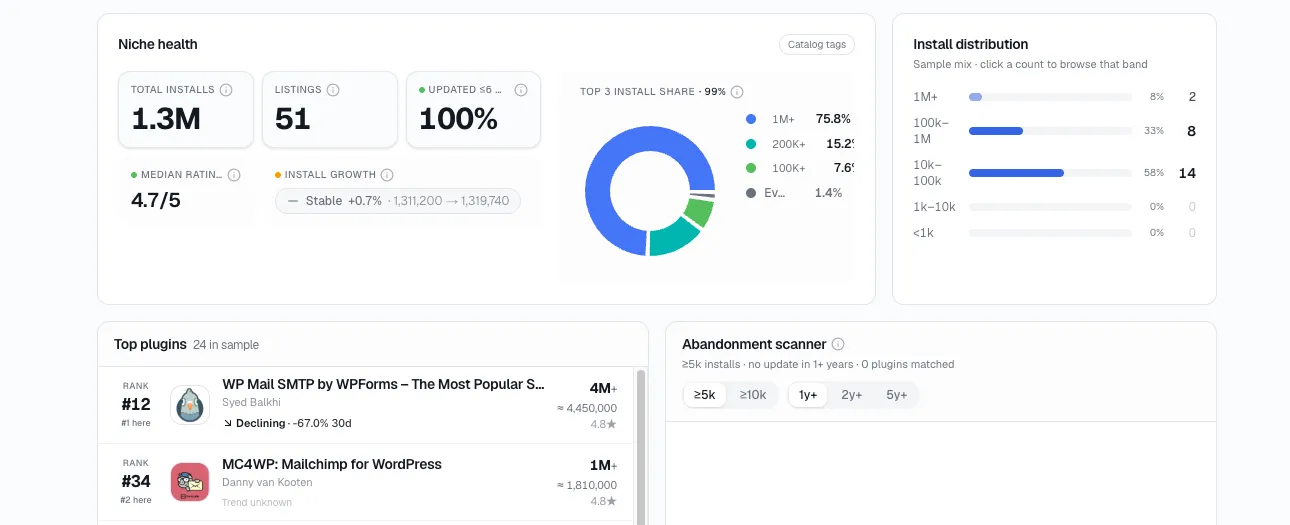Click the green donut chart segment
Screen dimensions: 1290x525
point(699,210)
